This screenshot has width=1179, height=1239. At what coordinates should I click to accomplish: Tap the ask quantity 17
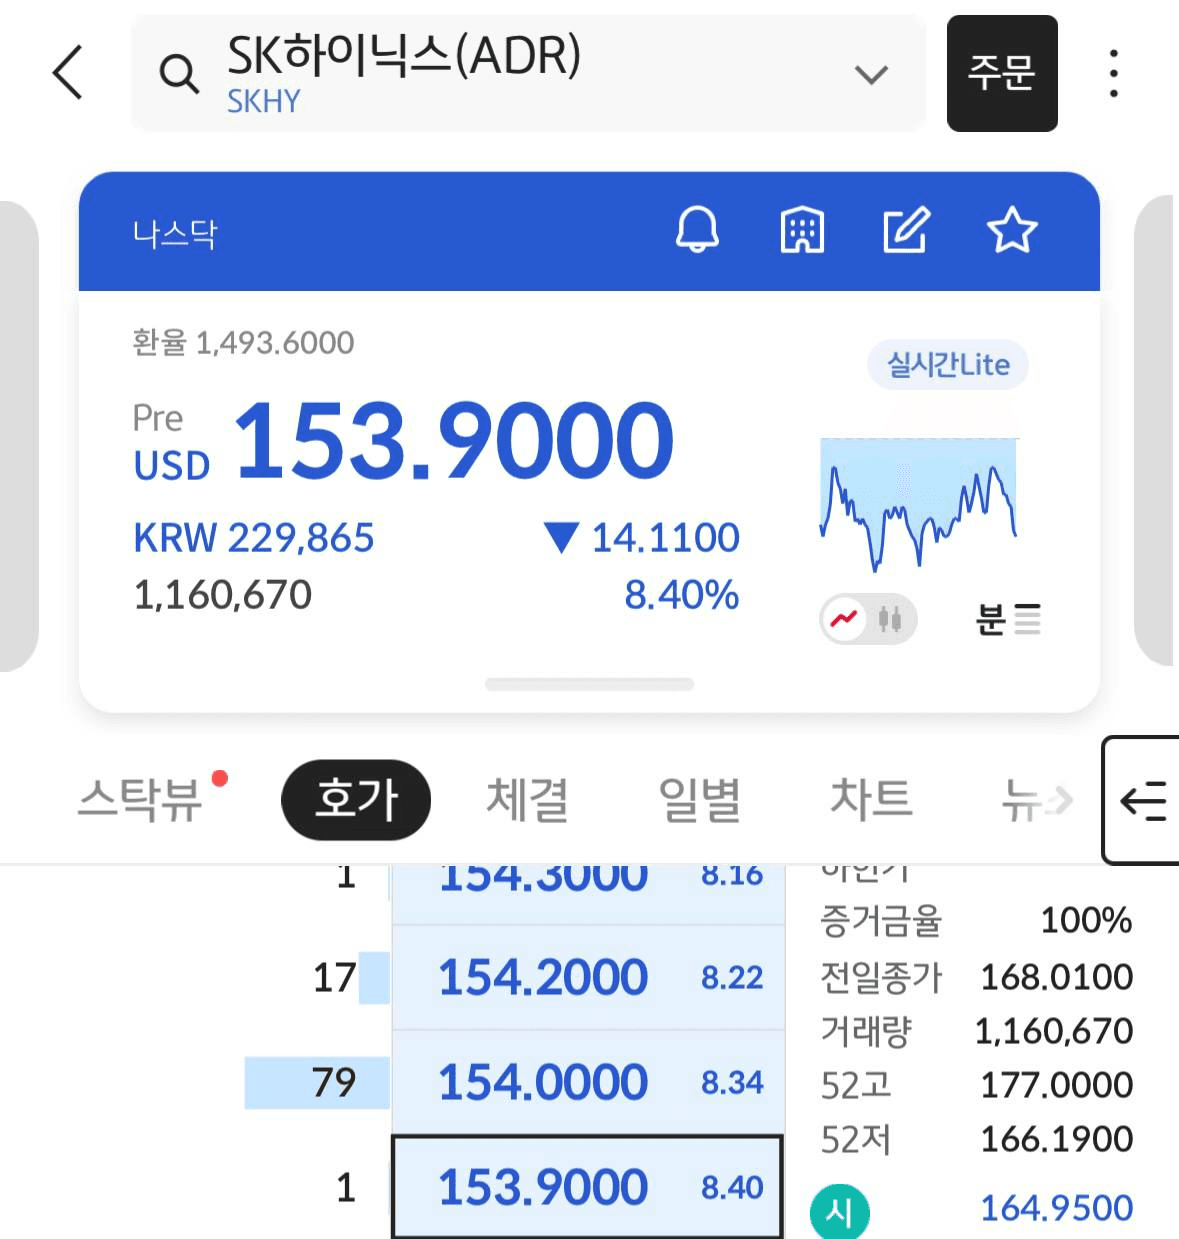click(x=334, y=977)
